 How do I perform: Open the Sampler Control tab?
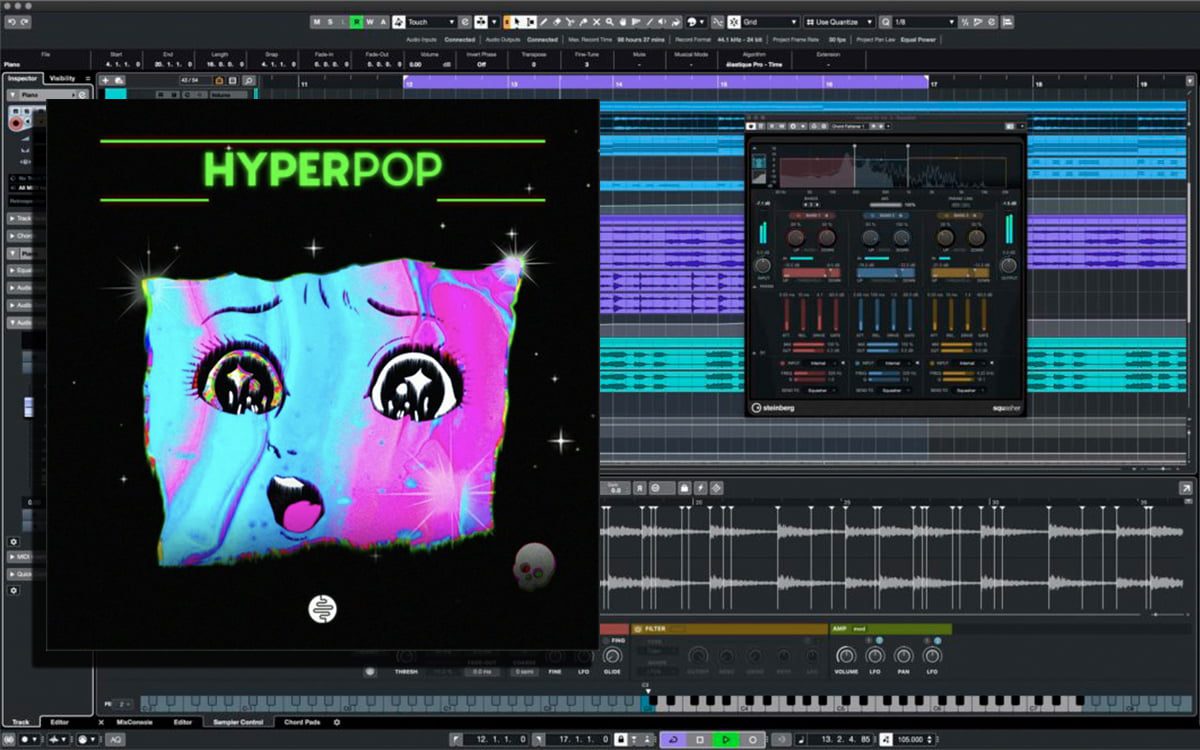coord(238,722)
